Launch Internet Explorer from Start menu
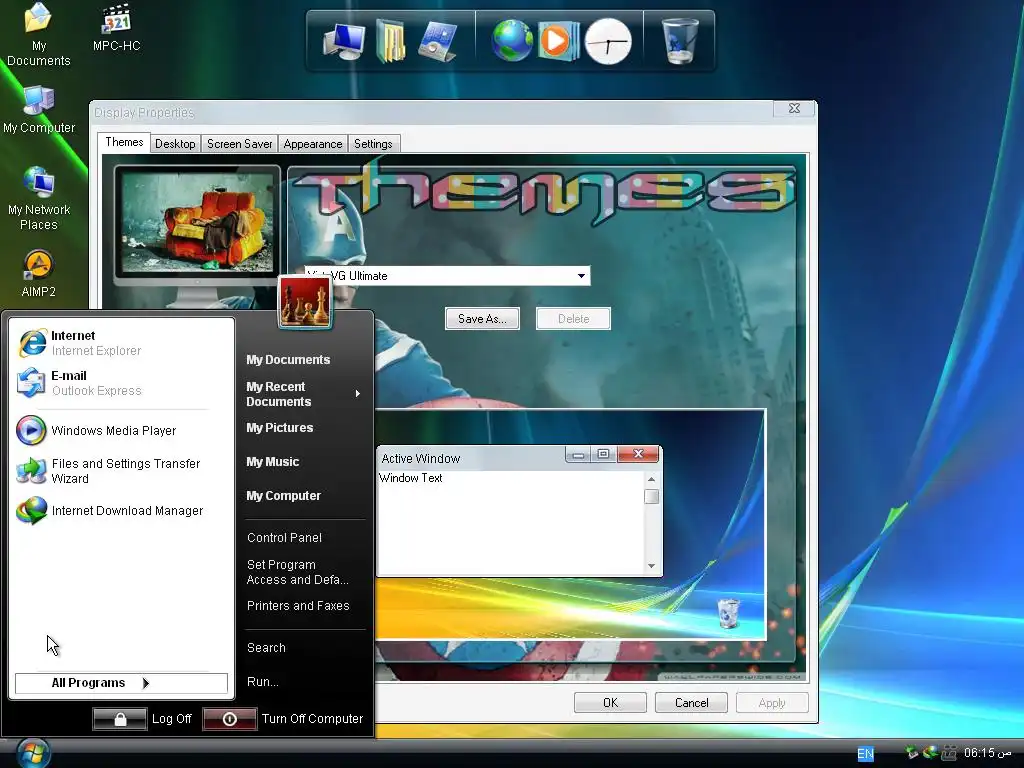The height and width of the screenshot is (768, 1024). tap(122, 343)
